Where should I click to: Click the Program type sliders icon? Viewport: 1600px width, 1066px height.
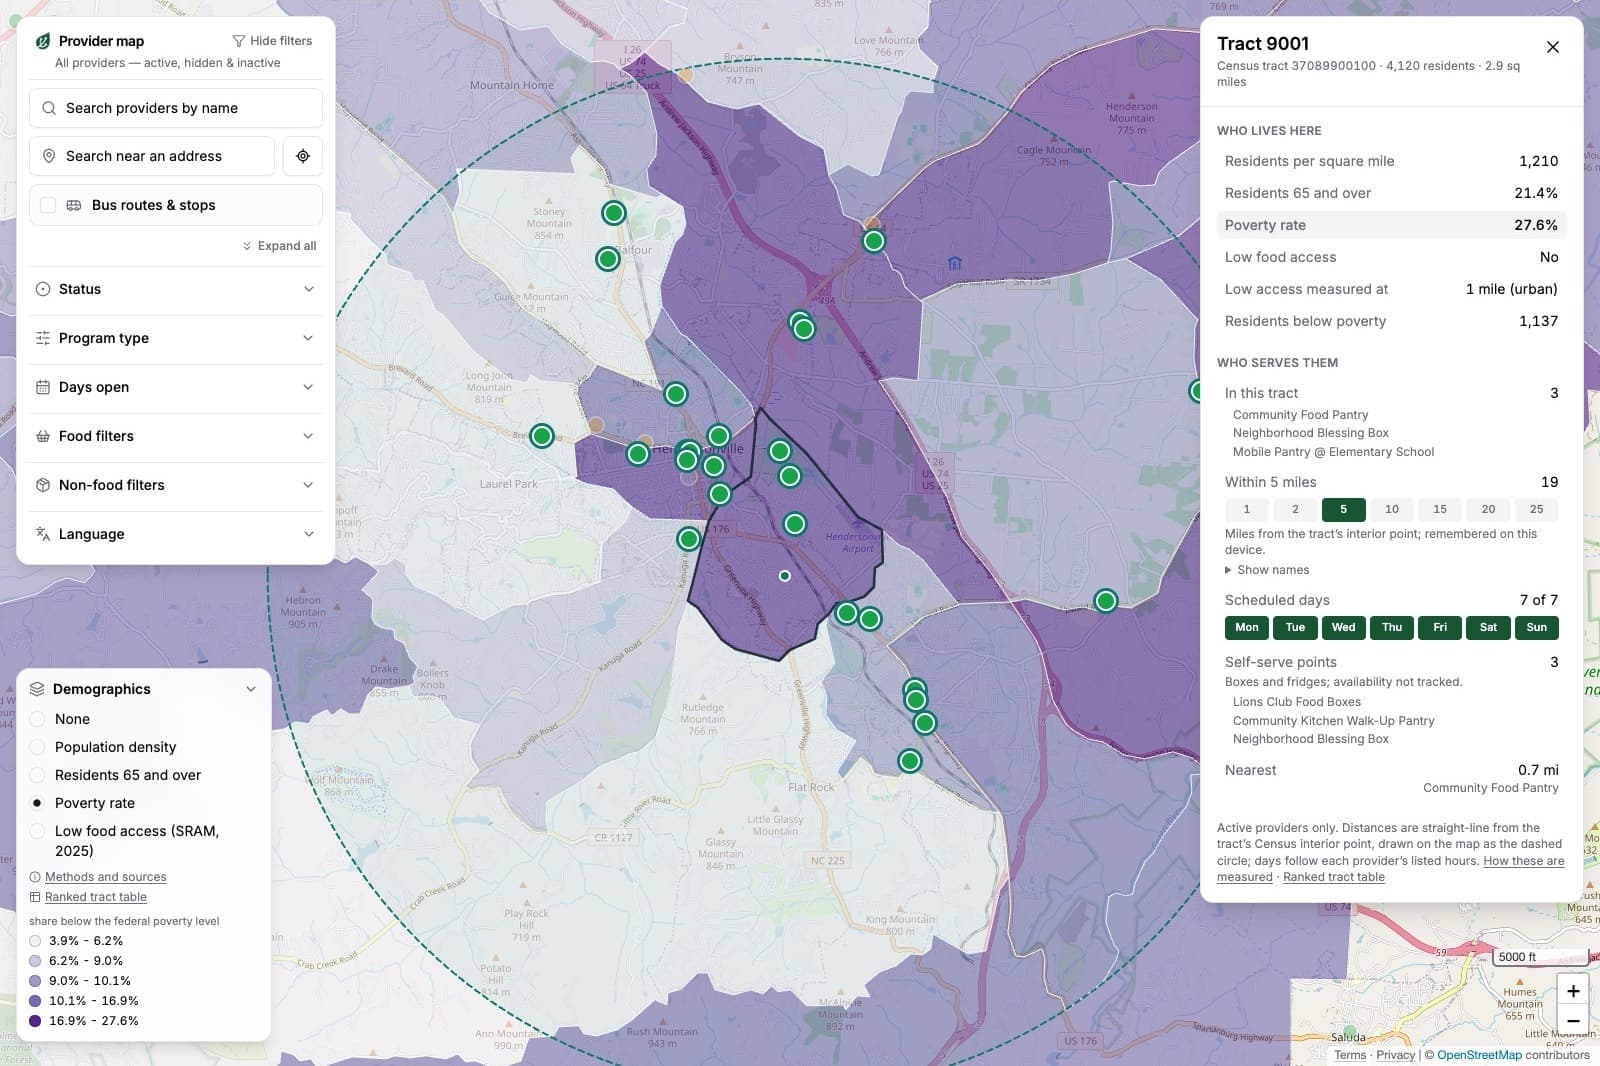[x=43, y=338]
